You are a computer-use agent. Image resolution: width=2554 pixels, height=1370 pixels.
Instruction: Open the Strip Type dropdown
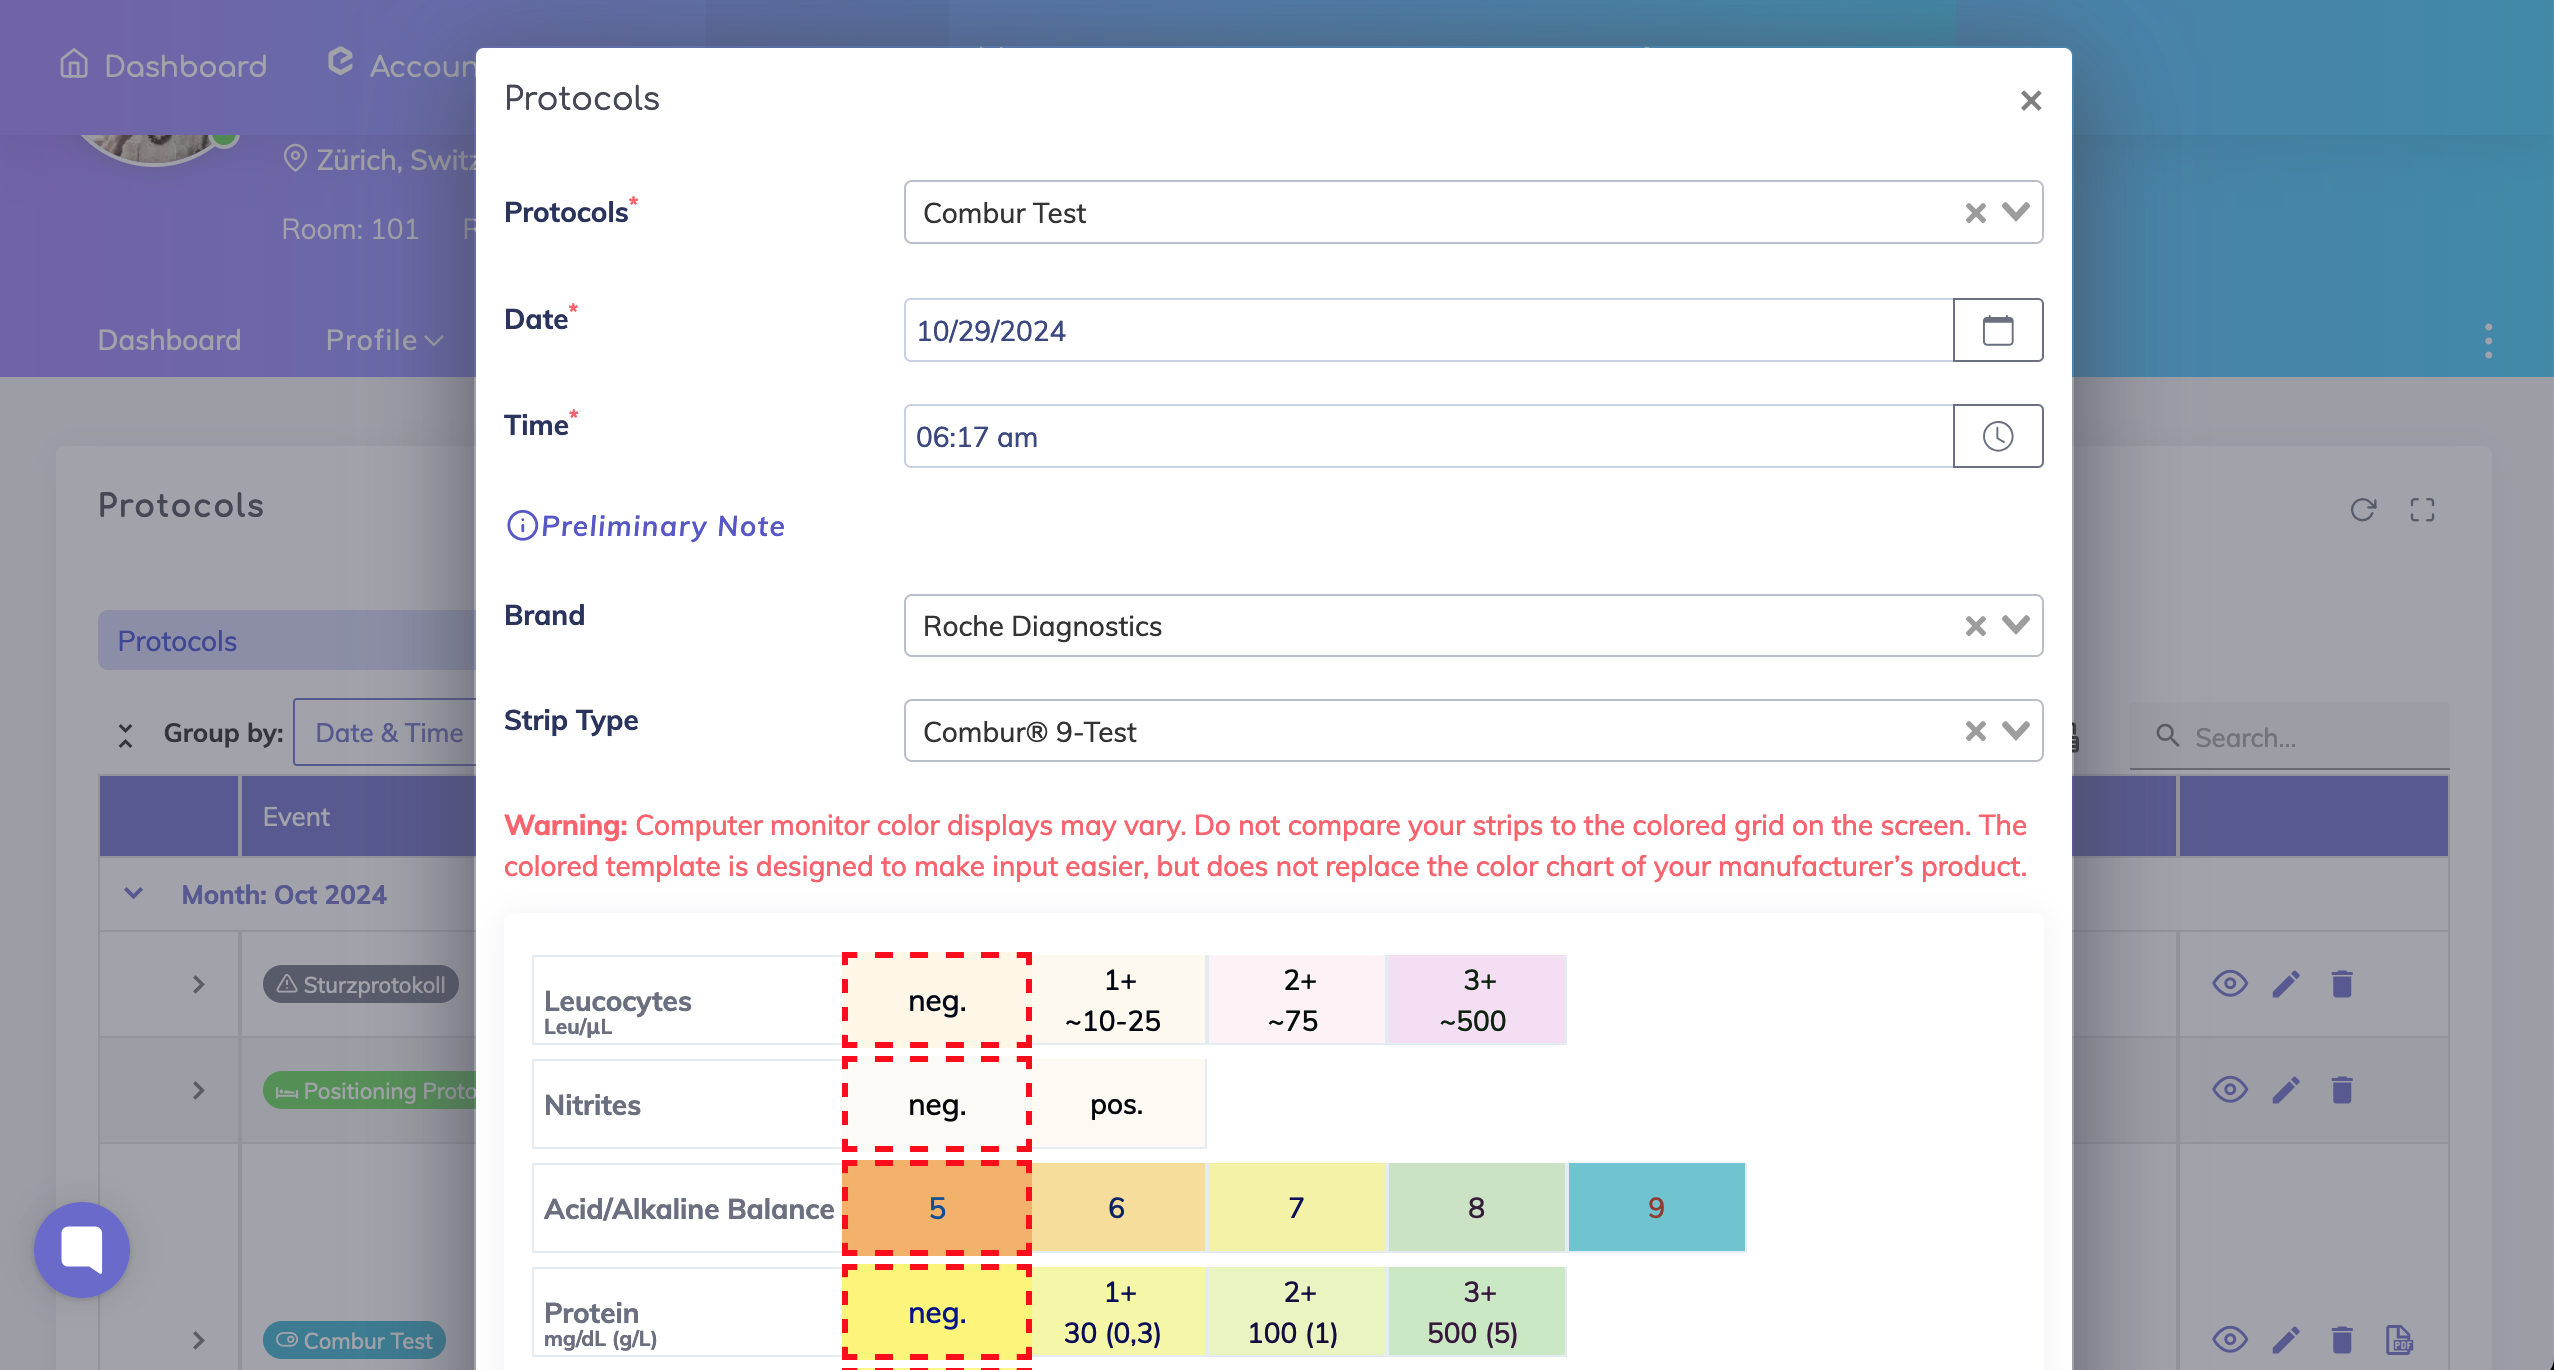click(x=2016, y=731)
